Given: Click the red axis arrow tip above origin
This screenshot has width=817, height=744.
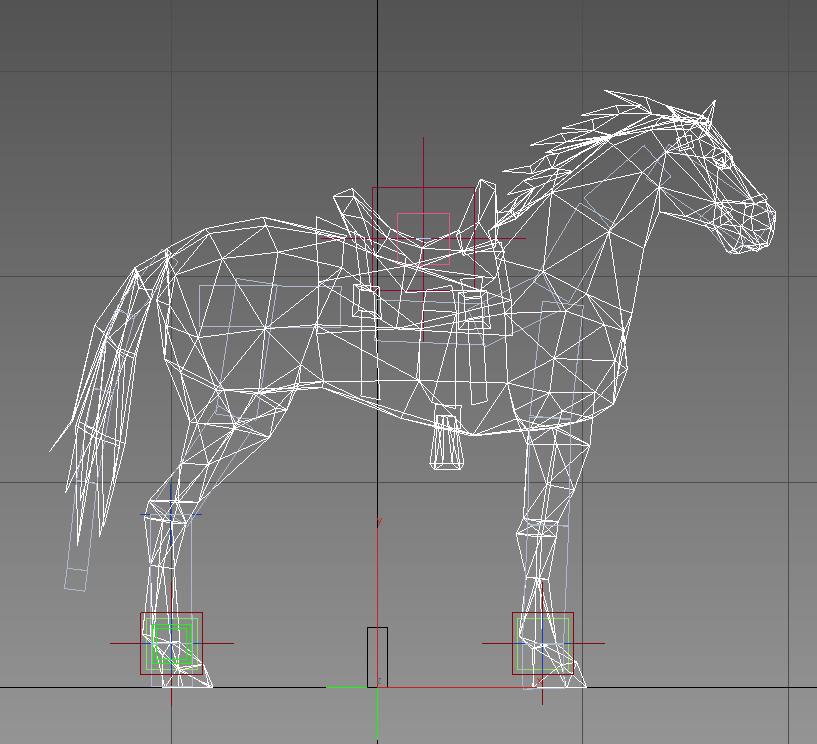Looking at the screenshot, I should click(378, 522).
